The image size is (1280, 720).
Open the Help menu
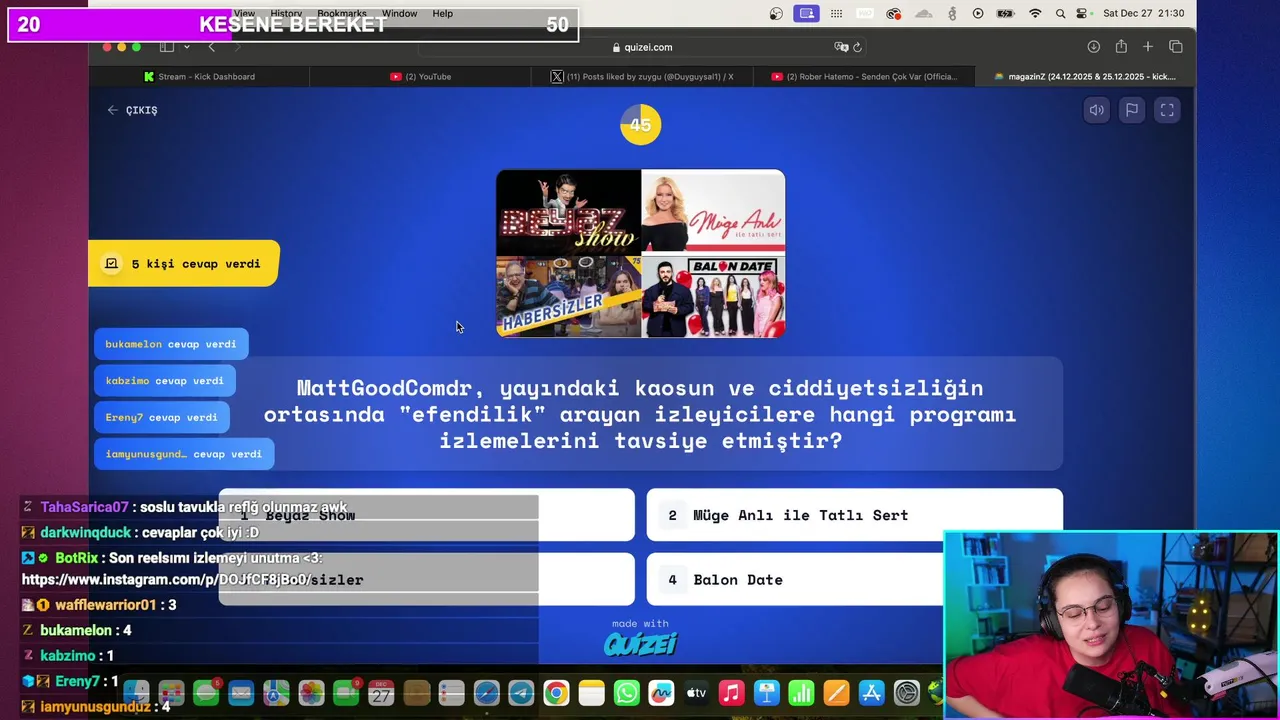(x=443, y=14)
